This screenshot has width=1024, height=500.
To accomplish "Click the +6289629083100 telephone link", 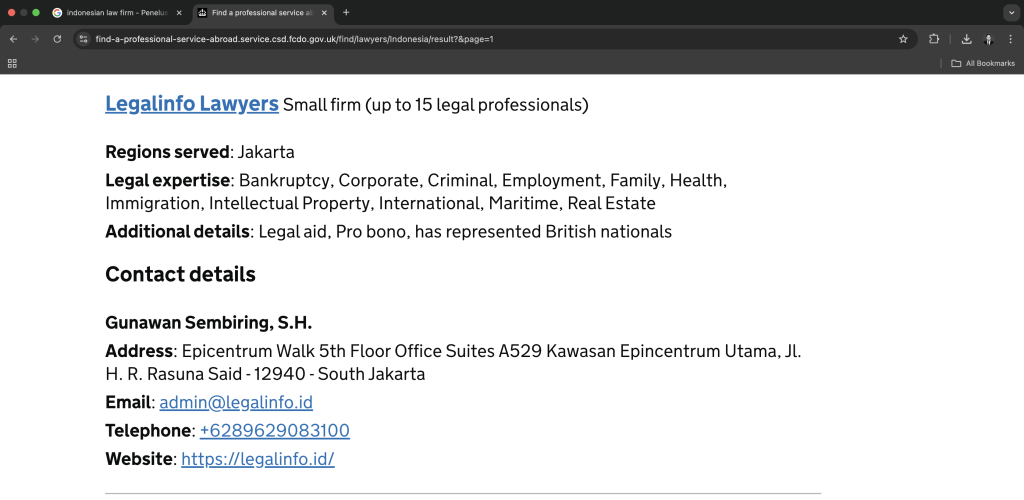I will point(274,431).
